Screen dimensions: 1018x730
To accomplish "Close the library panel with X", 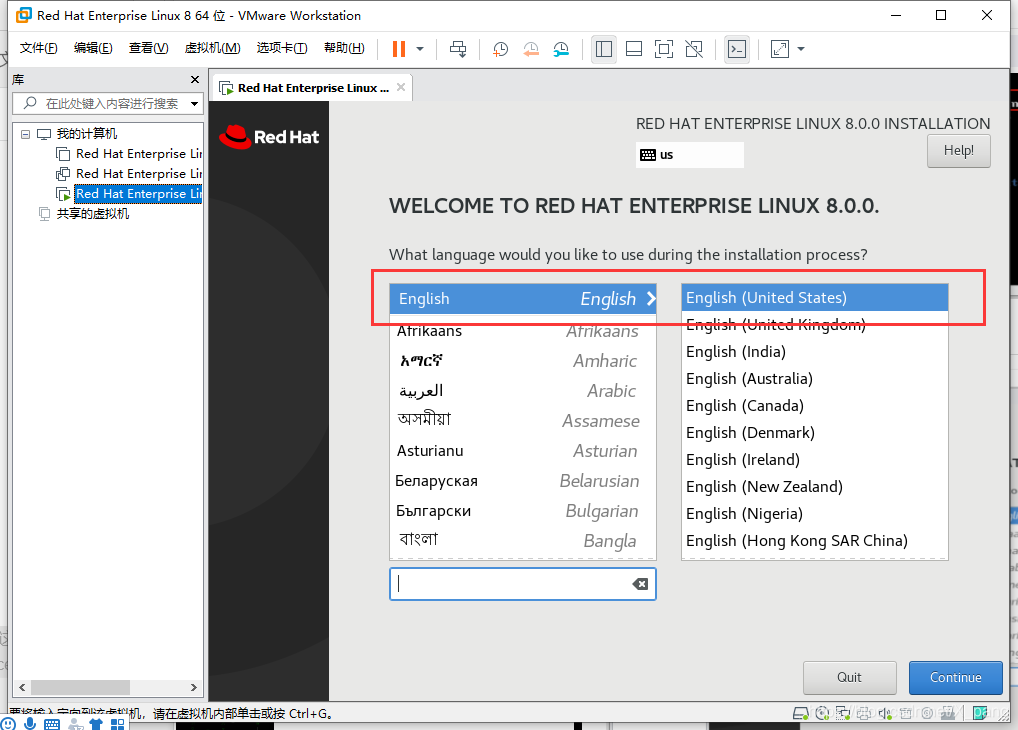I will pyautogui.click(x=195, y=79).
